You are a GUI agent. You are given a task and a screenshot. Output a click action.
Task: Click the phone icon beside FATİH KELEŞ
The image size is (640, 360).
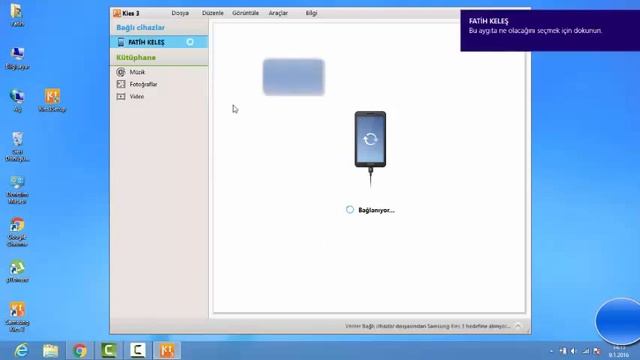point(121,42)
